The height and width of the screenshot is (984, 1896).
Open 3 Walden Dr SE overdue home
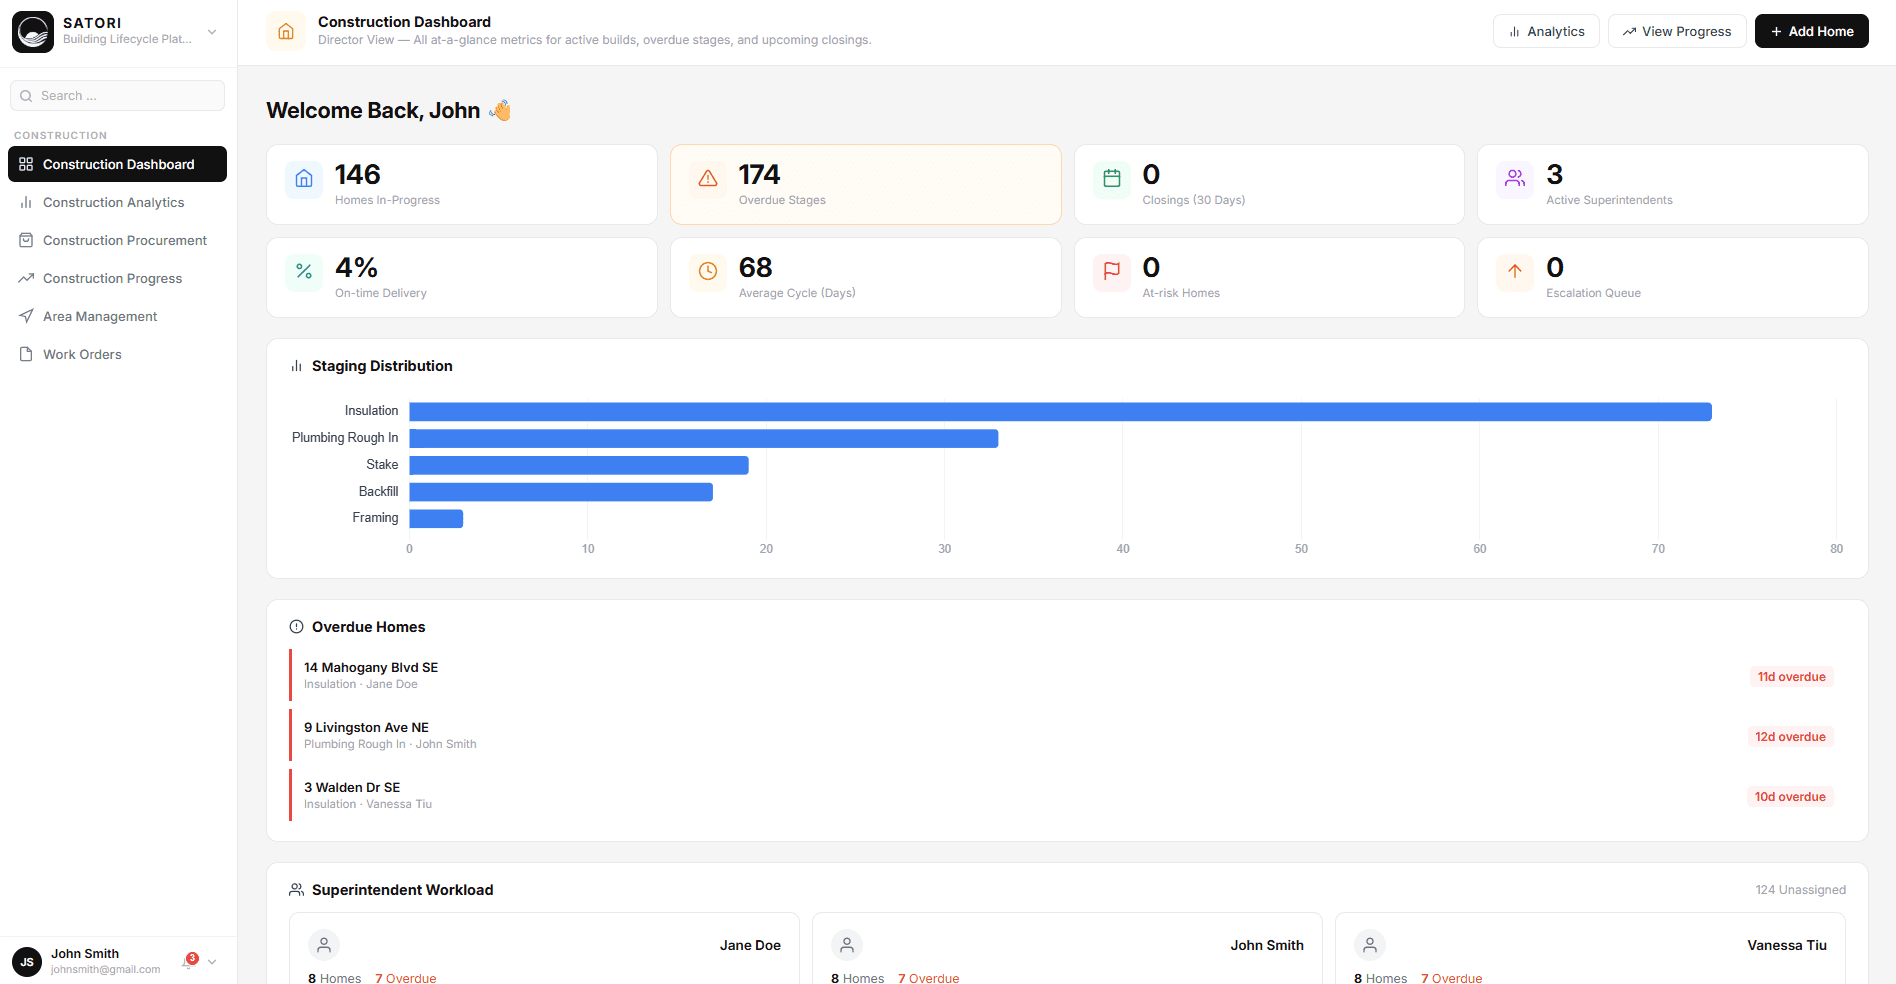1067,795
